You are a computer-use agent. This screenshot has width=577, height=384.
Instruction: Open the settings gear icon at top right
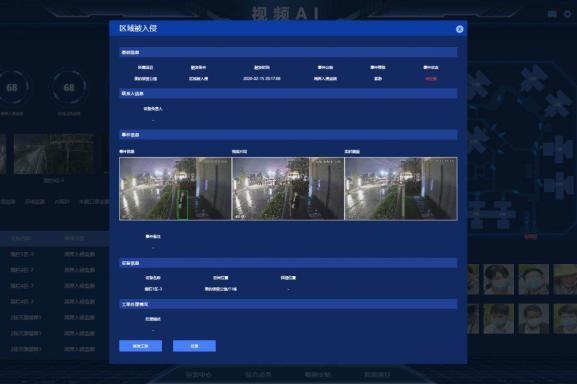[x=567, y=14]
